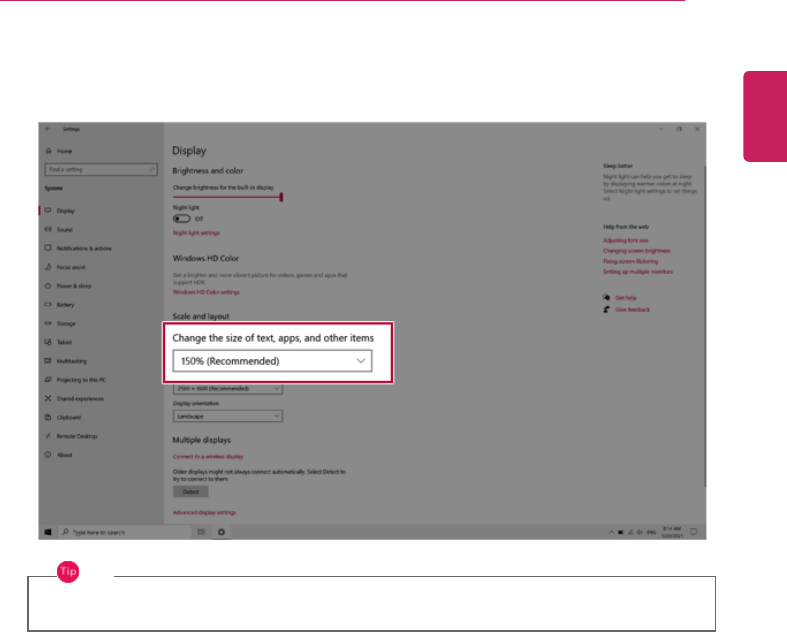Click the taskbar clock and date
The height and width of the screenshot is (632, 787).
tap(672, 532)
